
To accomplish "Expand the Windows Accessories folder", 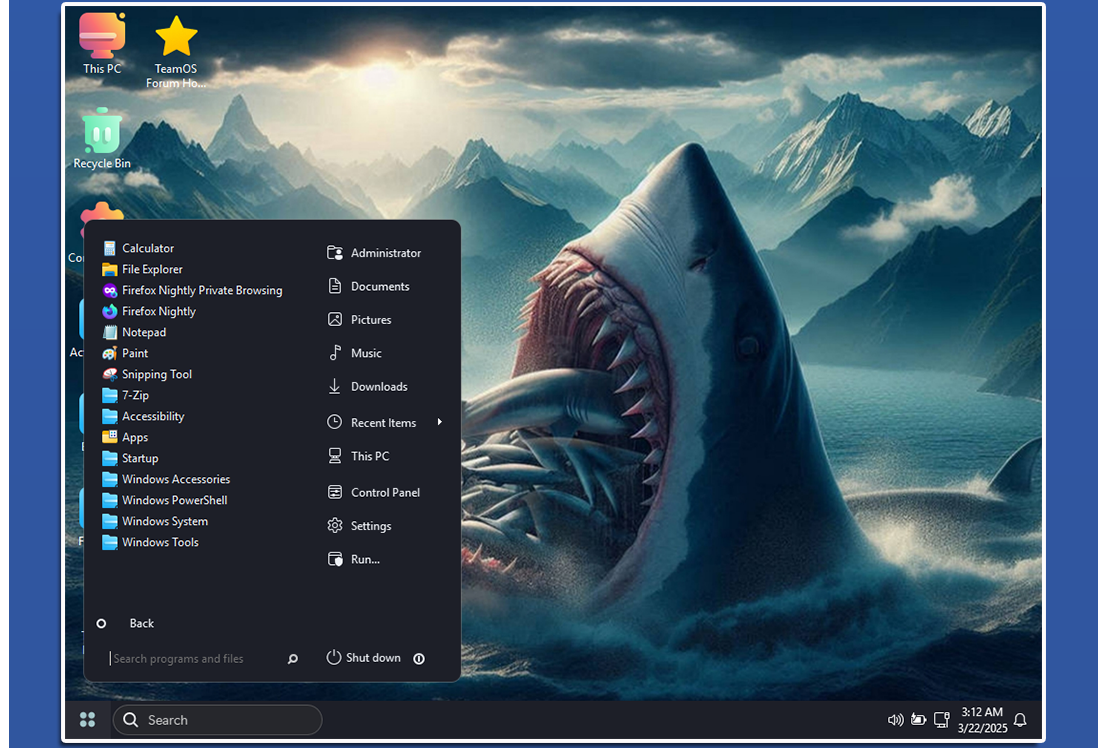I will tap(166, 479).
